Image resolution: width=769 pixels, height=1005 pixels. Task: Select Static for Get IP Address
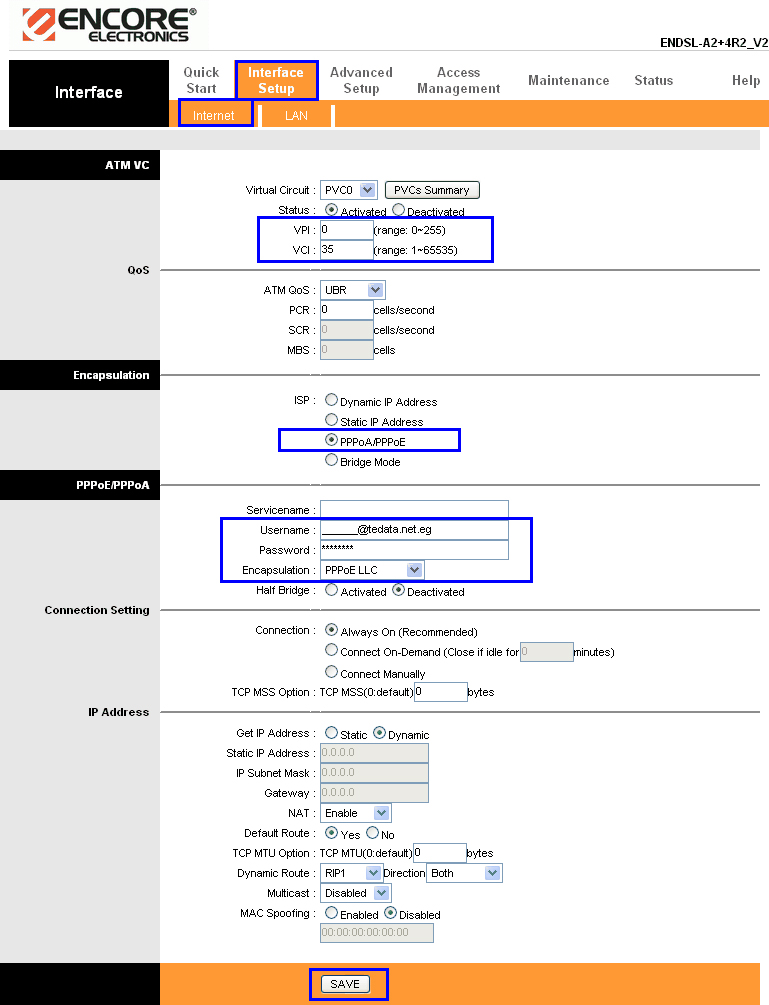click(331, 733)
